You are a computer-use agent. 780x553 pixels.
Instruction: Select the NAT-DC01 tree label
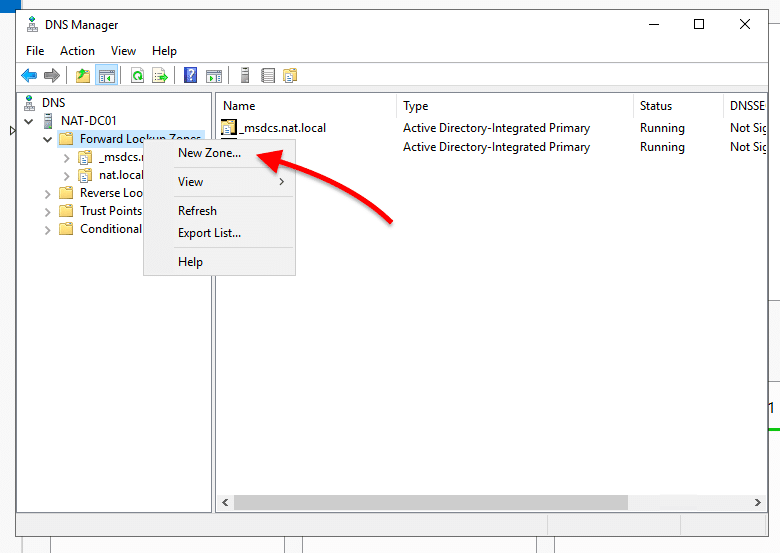(x=89, y=121)
